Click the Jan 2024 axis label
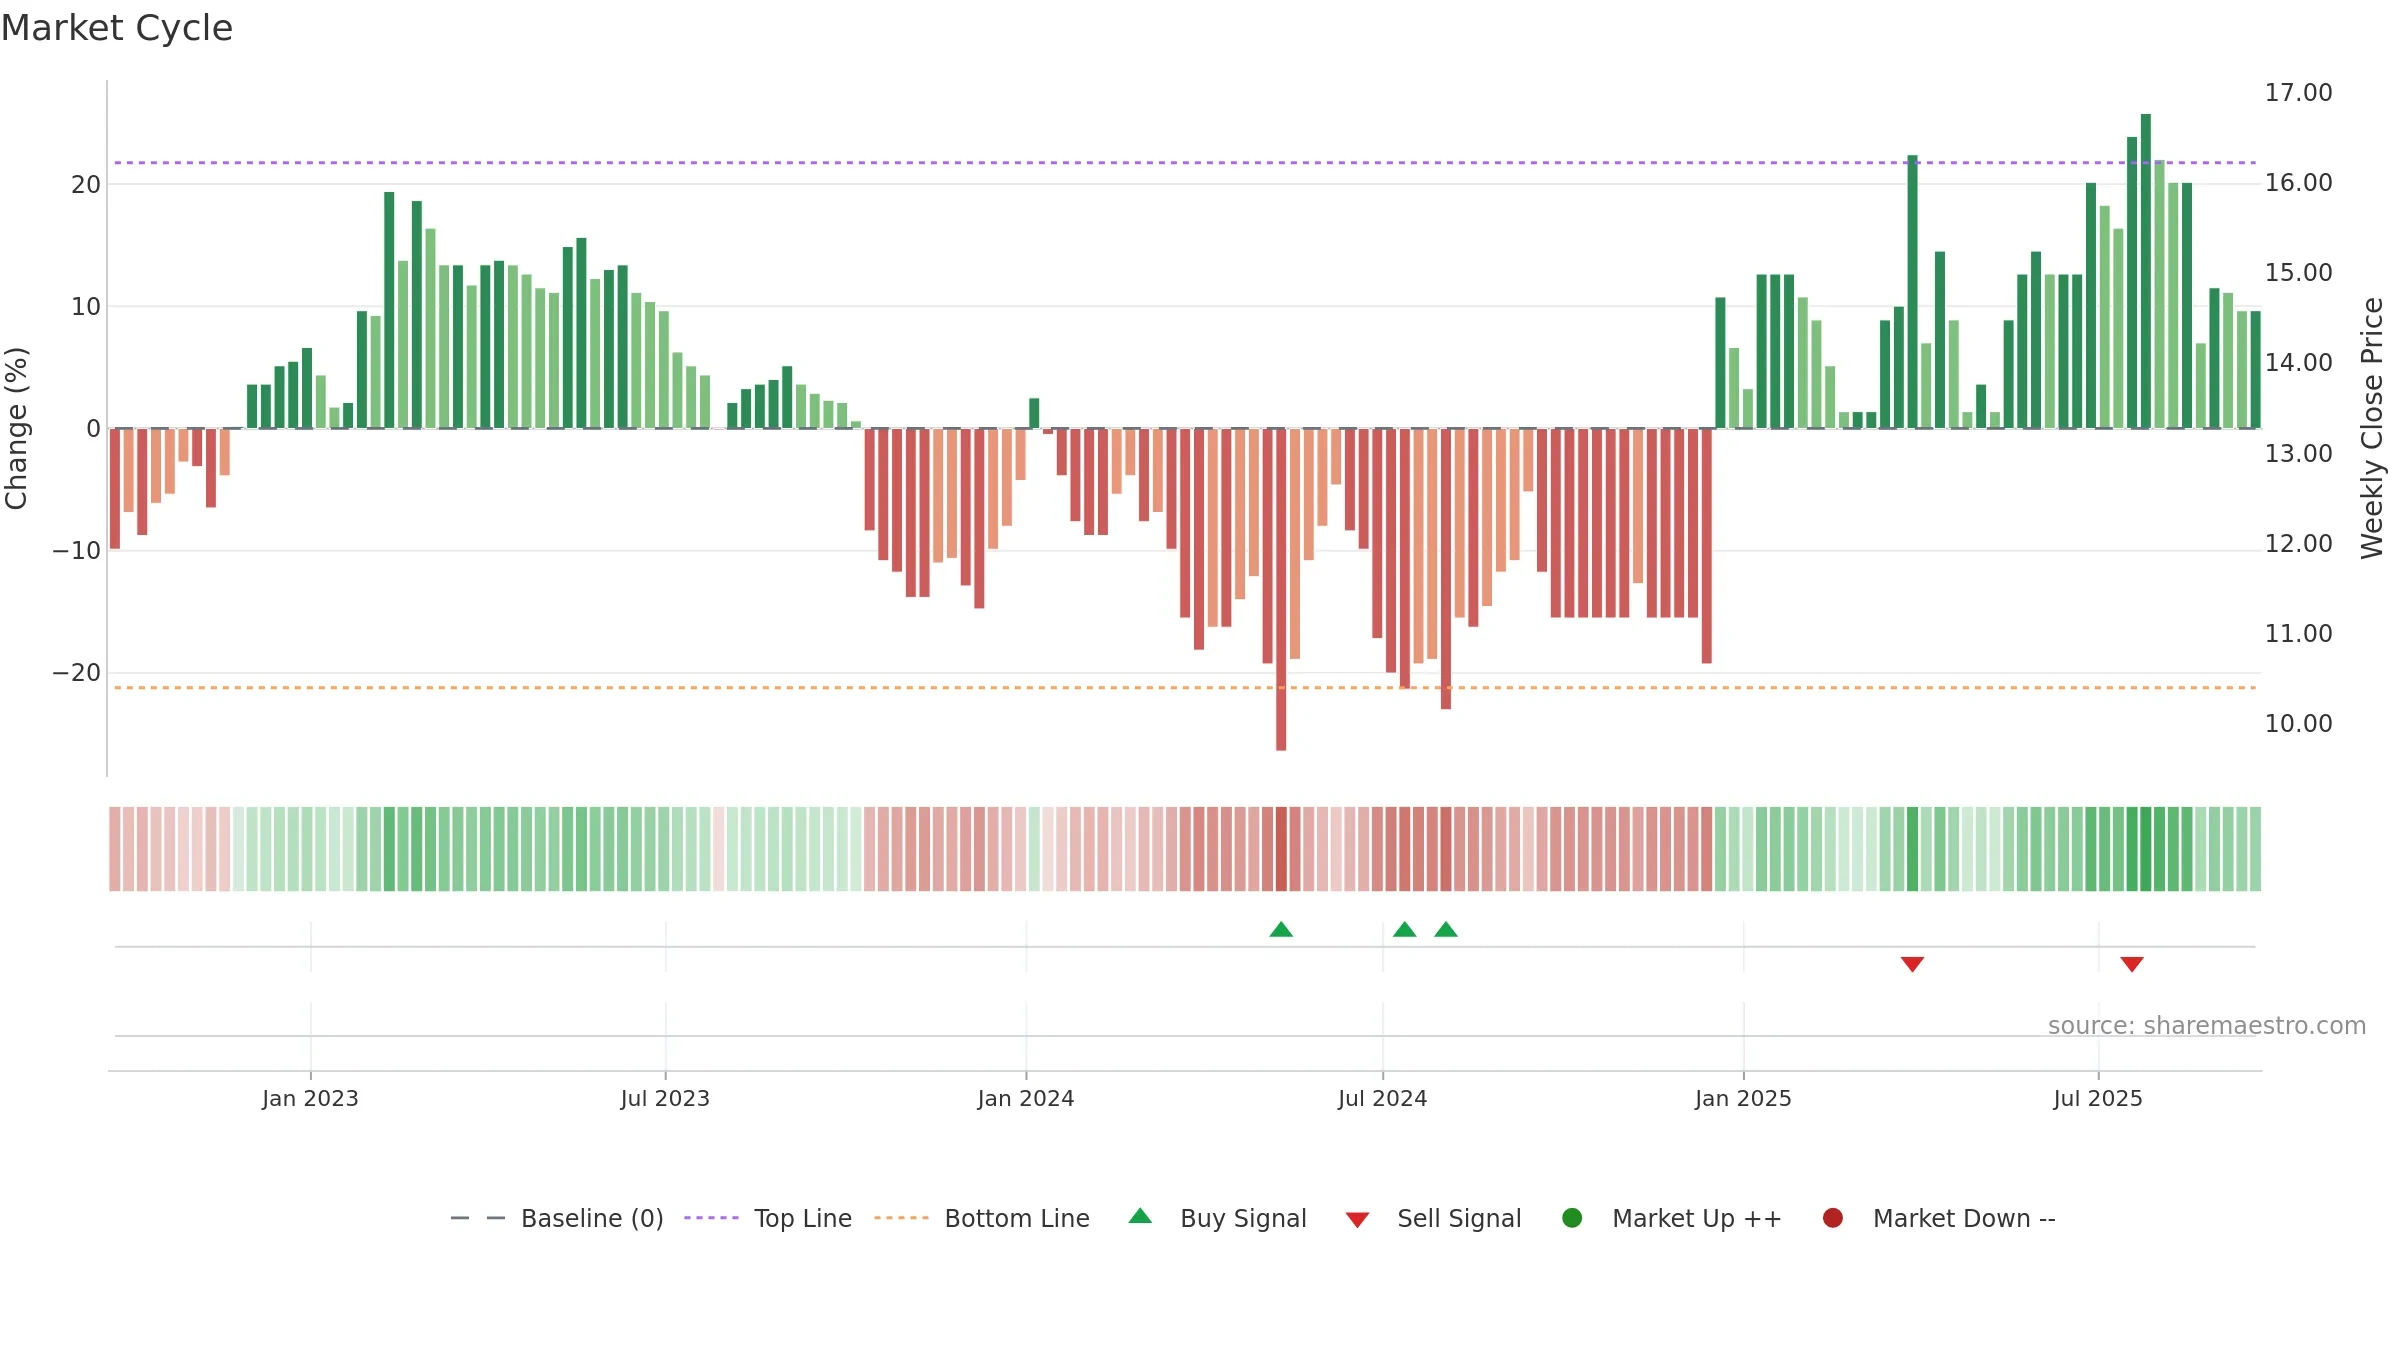Image resolution: width=2400 pixels, height=1350 pixels. click(1026, 1098)
